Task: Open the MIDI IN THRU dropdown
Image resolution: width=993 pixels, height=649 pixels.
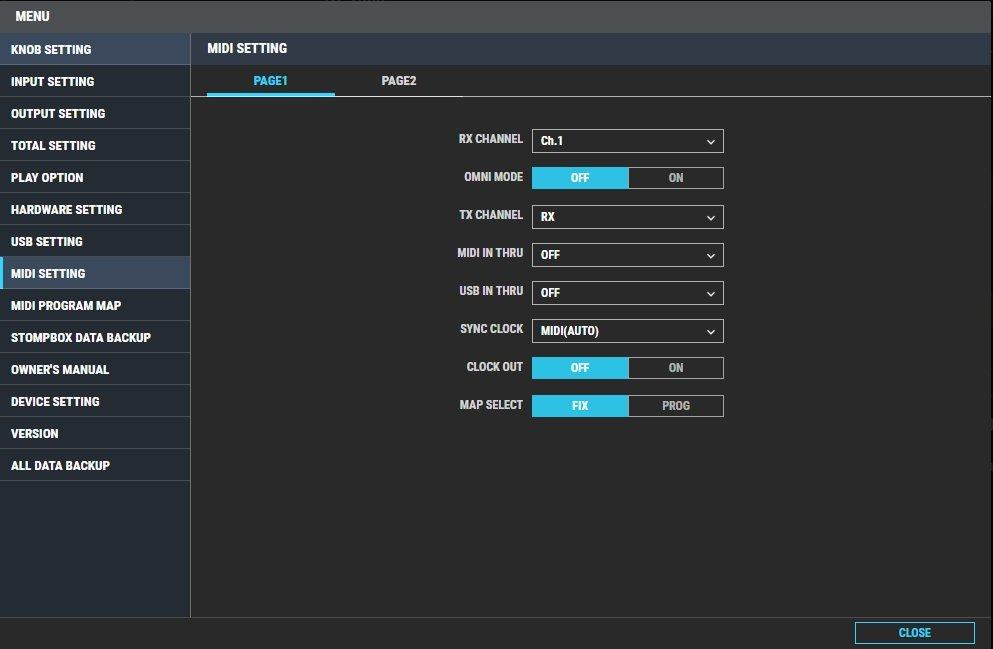Action: click(627, 255)
